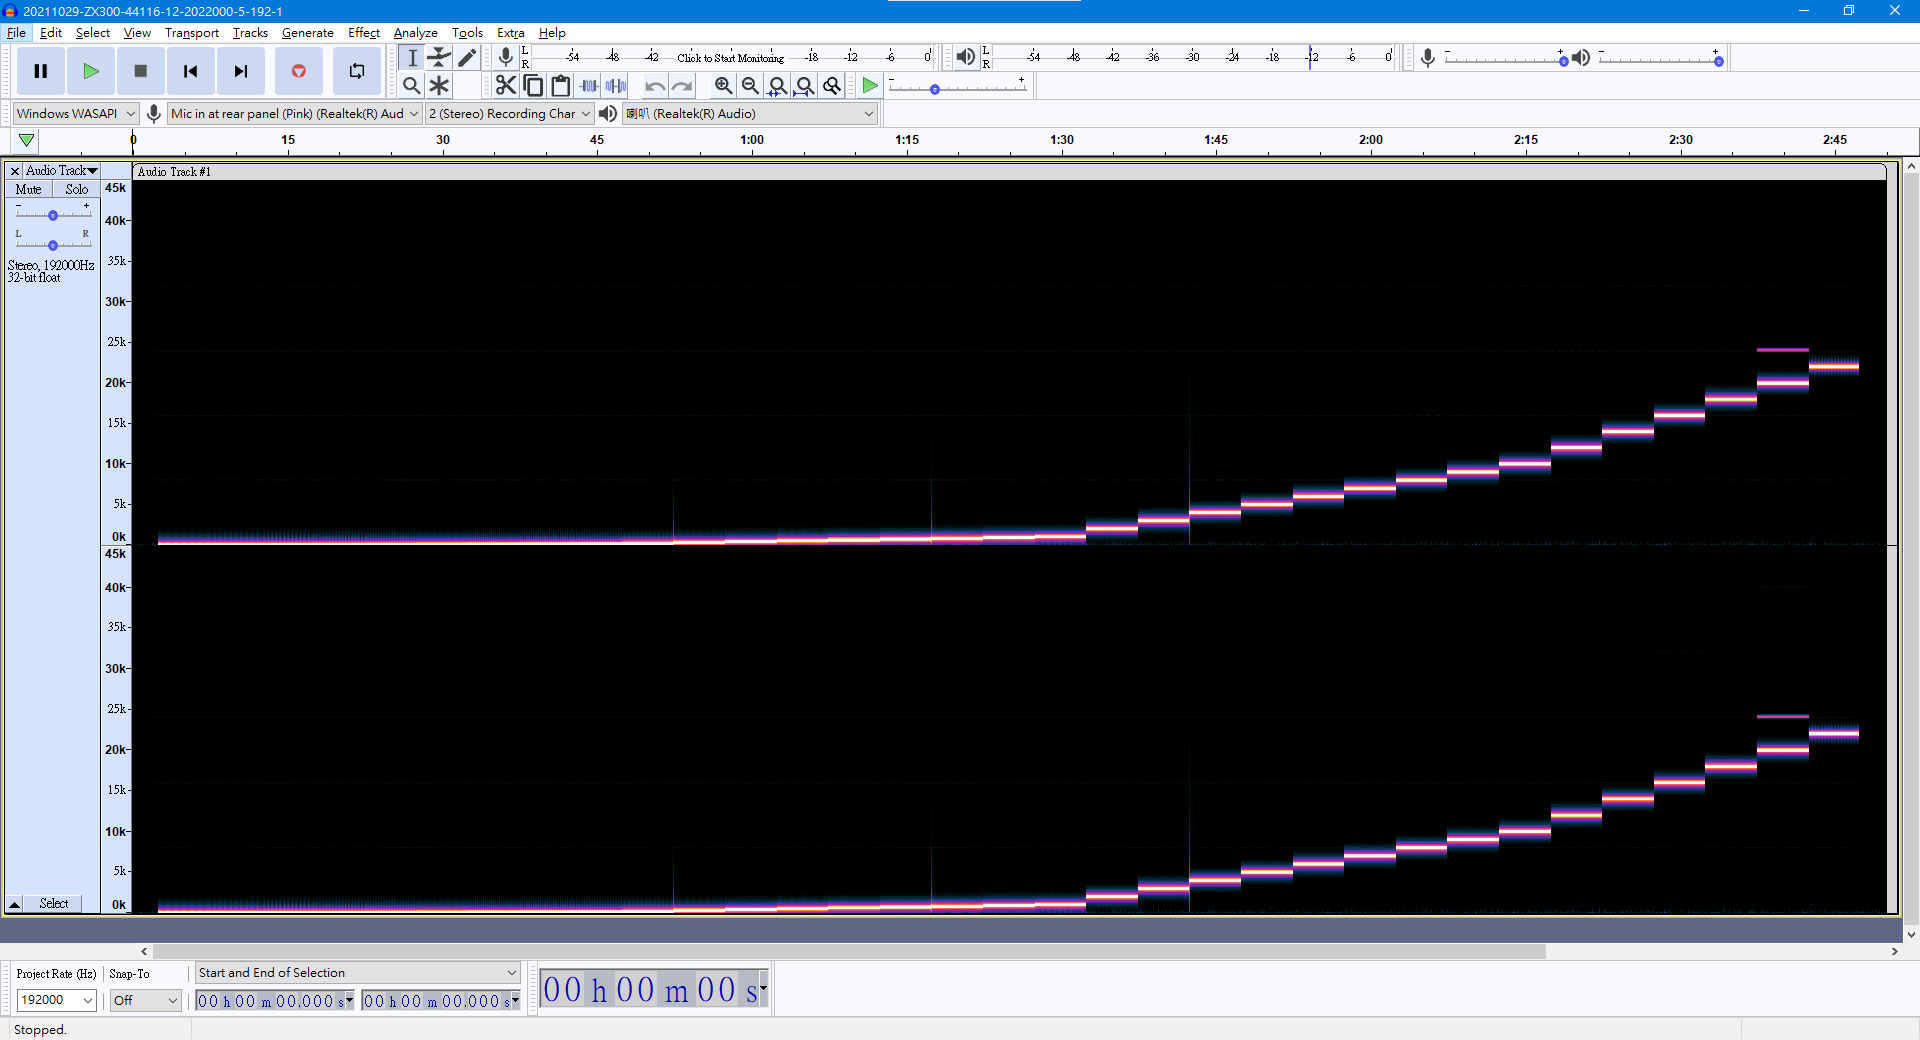Click the Zoom In icon
This screenshot has width=1920, height=1040.
pyautogui.click(x=723, y=86)
